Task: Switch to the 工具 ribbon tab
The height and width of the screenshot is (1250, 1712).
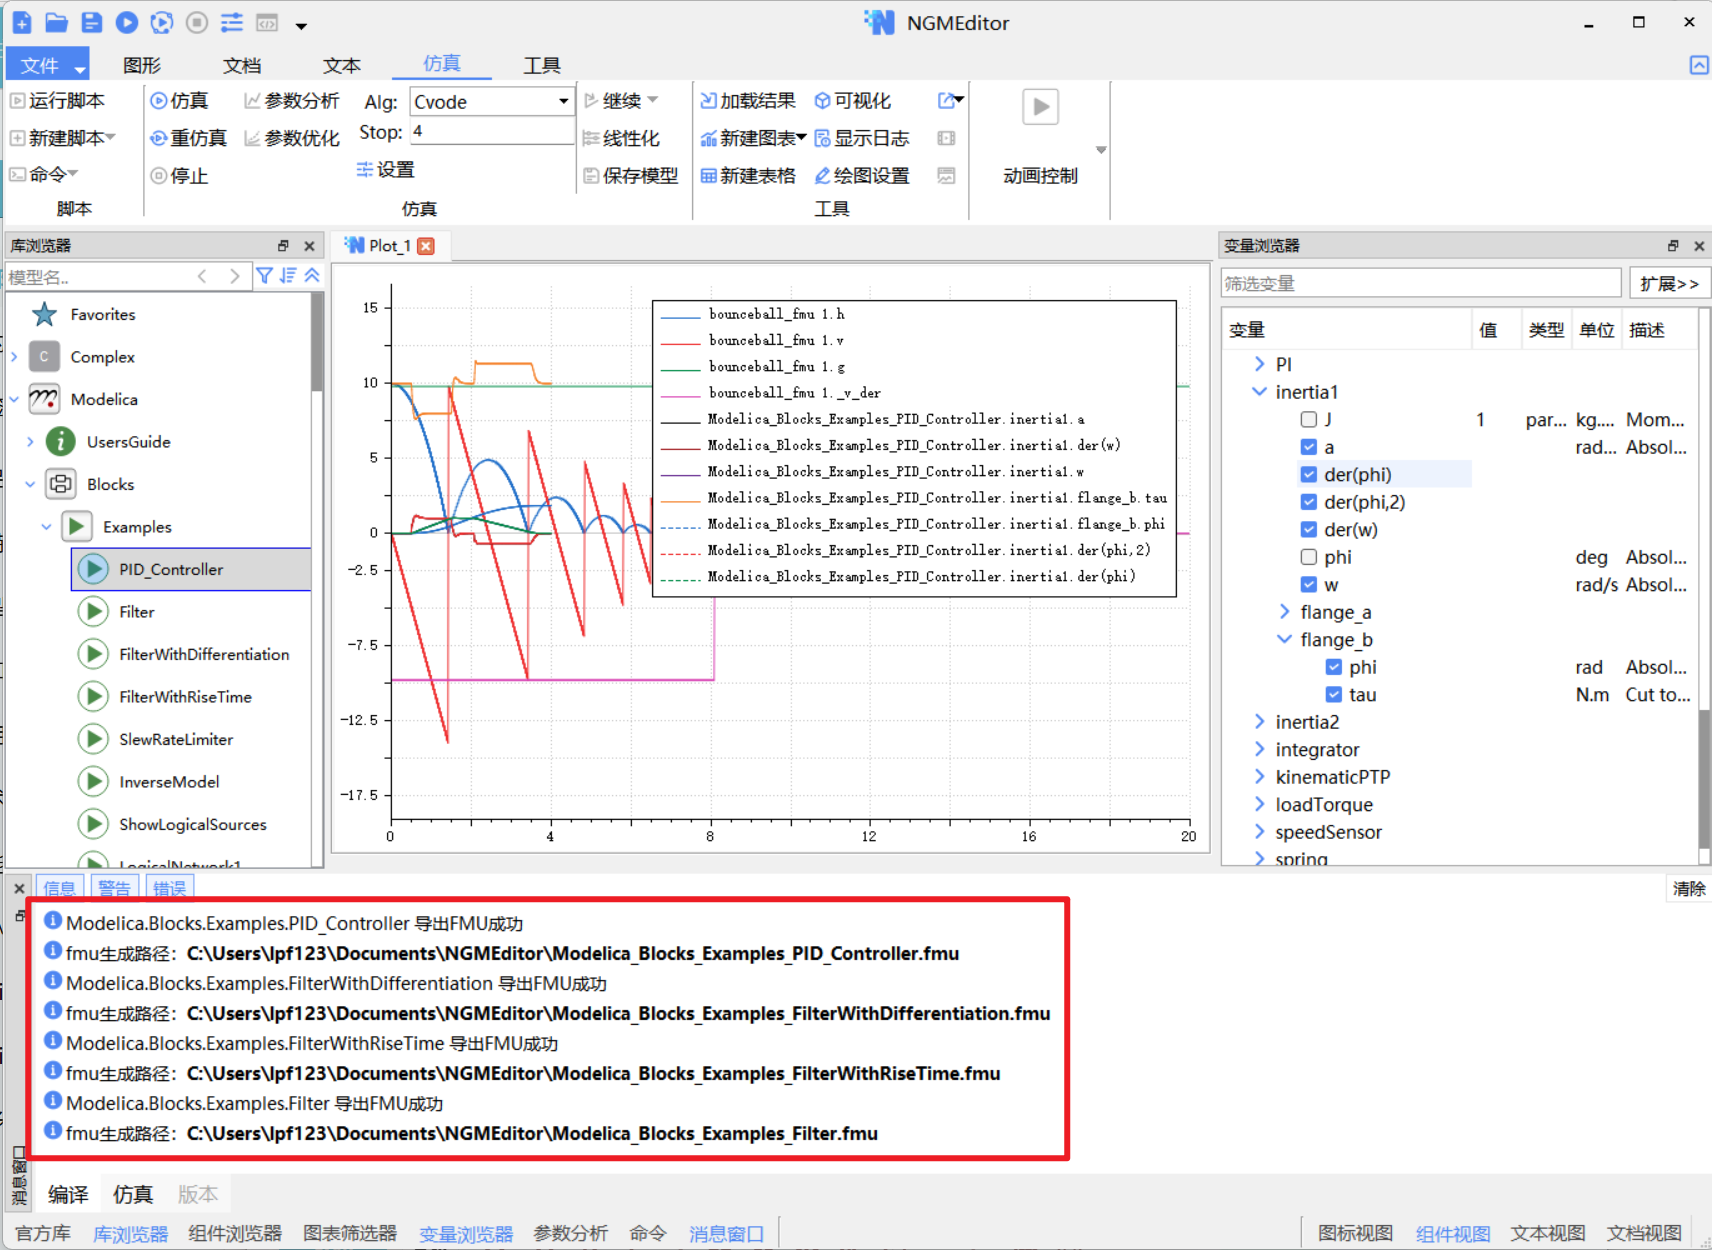Action: [x=542, y=65]
